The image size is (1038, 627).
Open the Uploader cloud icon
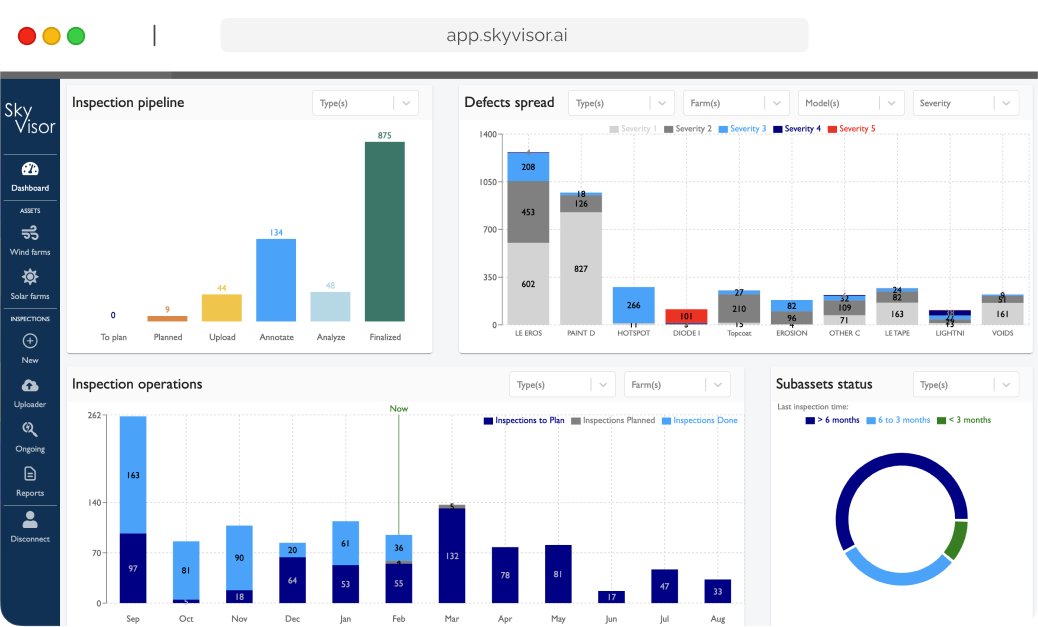pyautogui.click(x=30, y=386)
